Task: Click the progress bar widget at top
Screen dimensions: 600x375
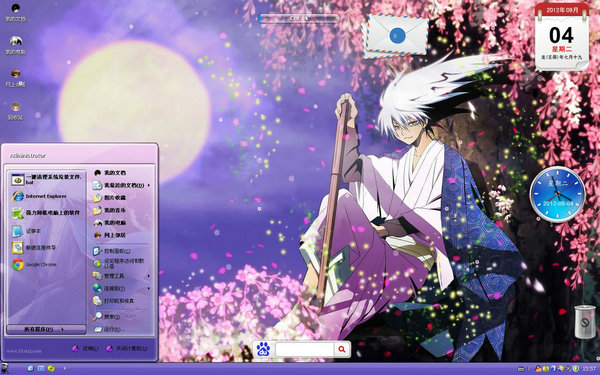Action: click(298, 18)
